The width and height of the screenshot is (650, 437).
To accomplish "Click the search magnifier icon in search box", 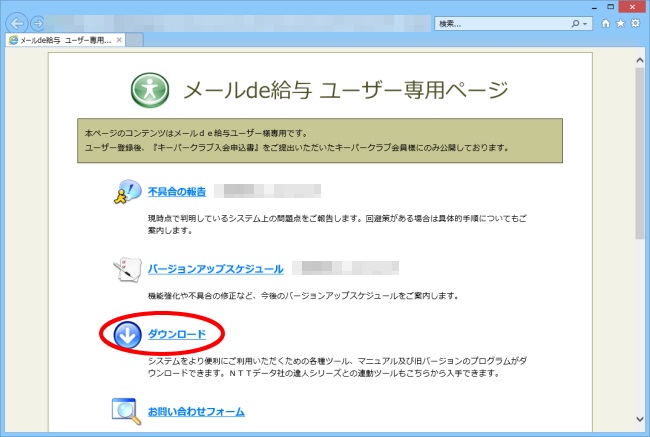I will pos(575,24).
